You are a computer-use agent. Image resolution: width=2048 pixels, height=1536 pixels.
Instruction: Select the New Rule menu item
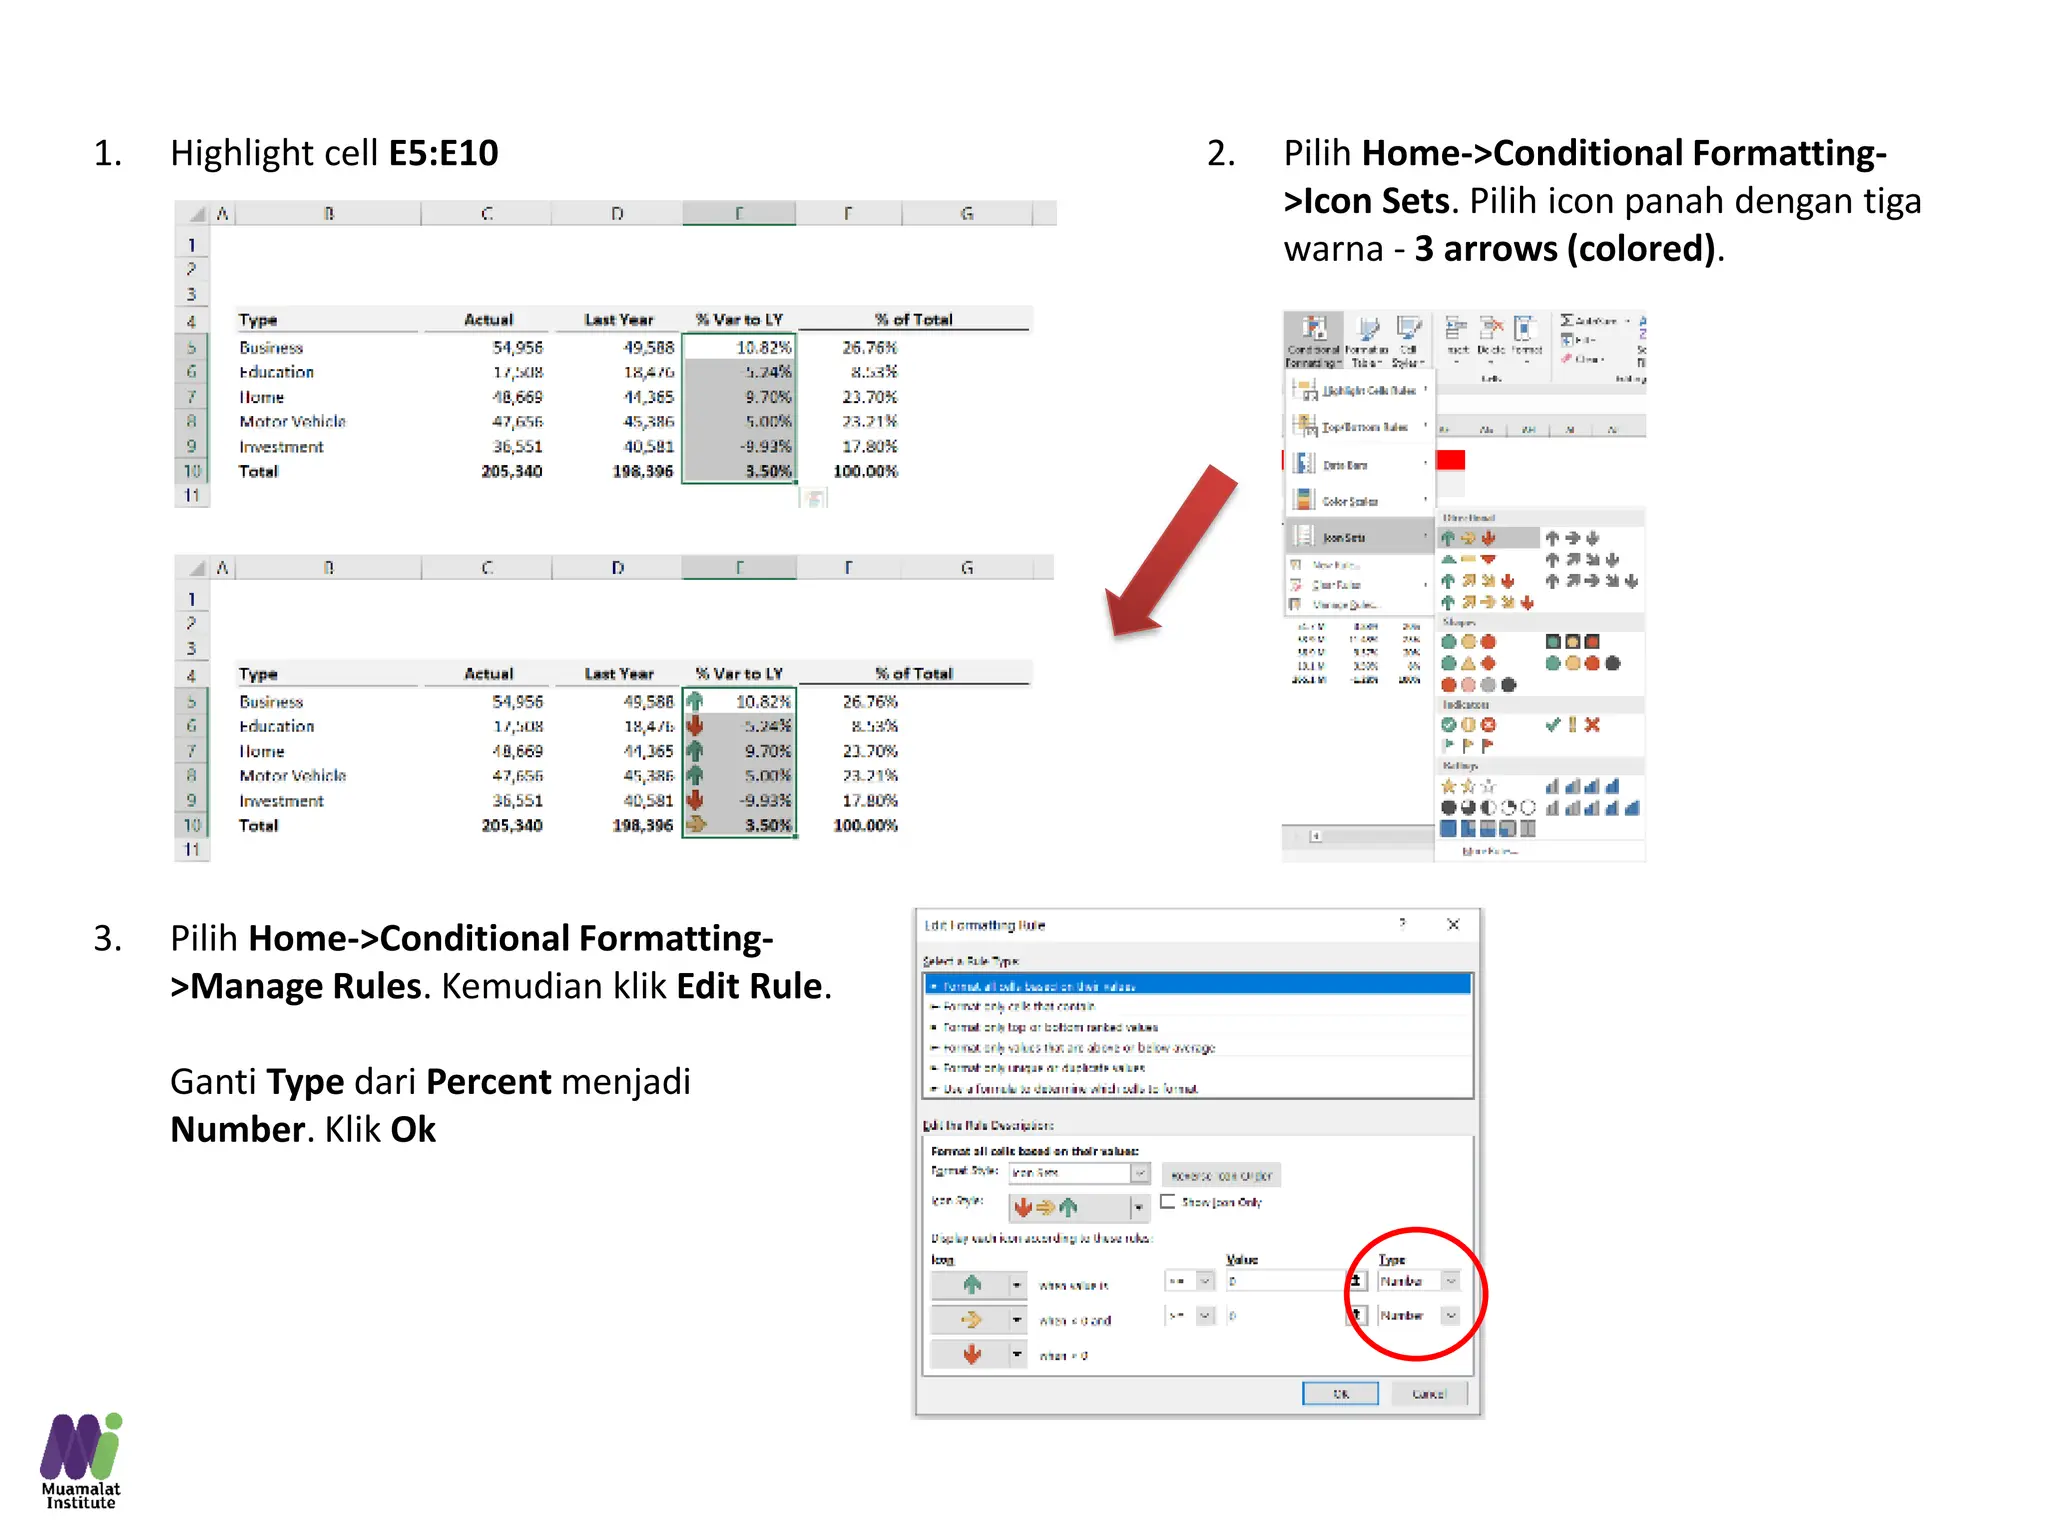[x=1360, y=565]
